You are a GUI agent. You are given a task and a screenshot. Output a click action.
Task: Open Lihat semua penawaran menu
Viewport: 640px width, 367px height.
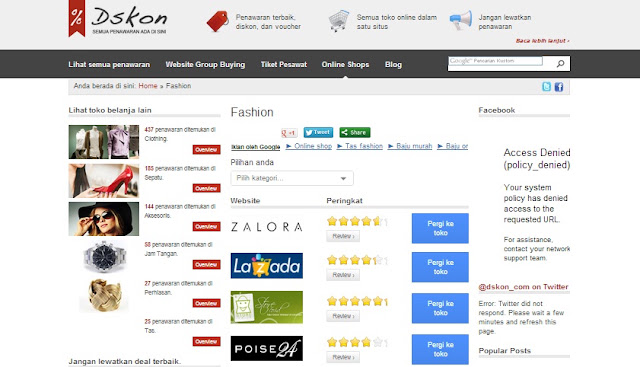pos(109,65)
